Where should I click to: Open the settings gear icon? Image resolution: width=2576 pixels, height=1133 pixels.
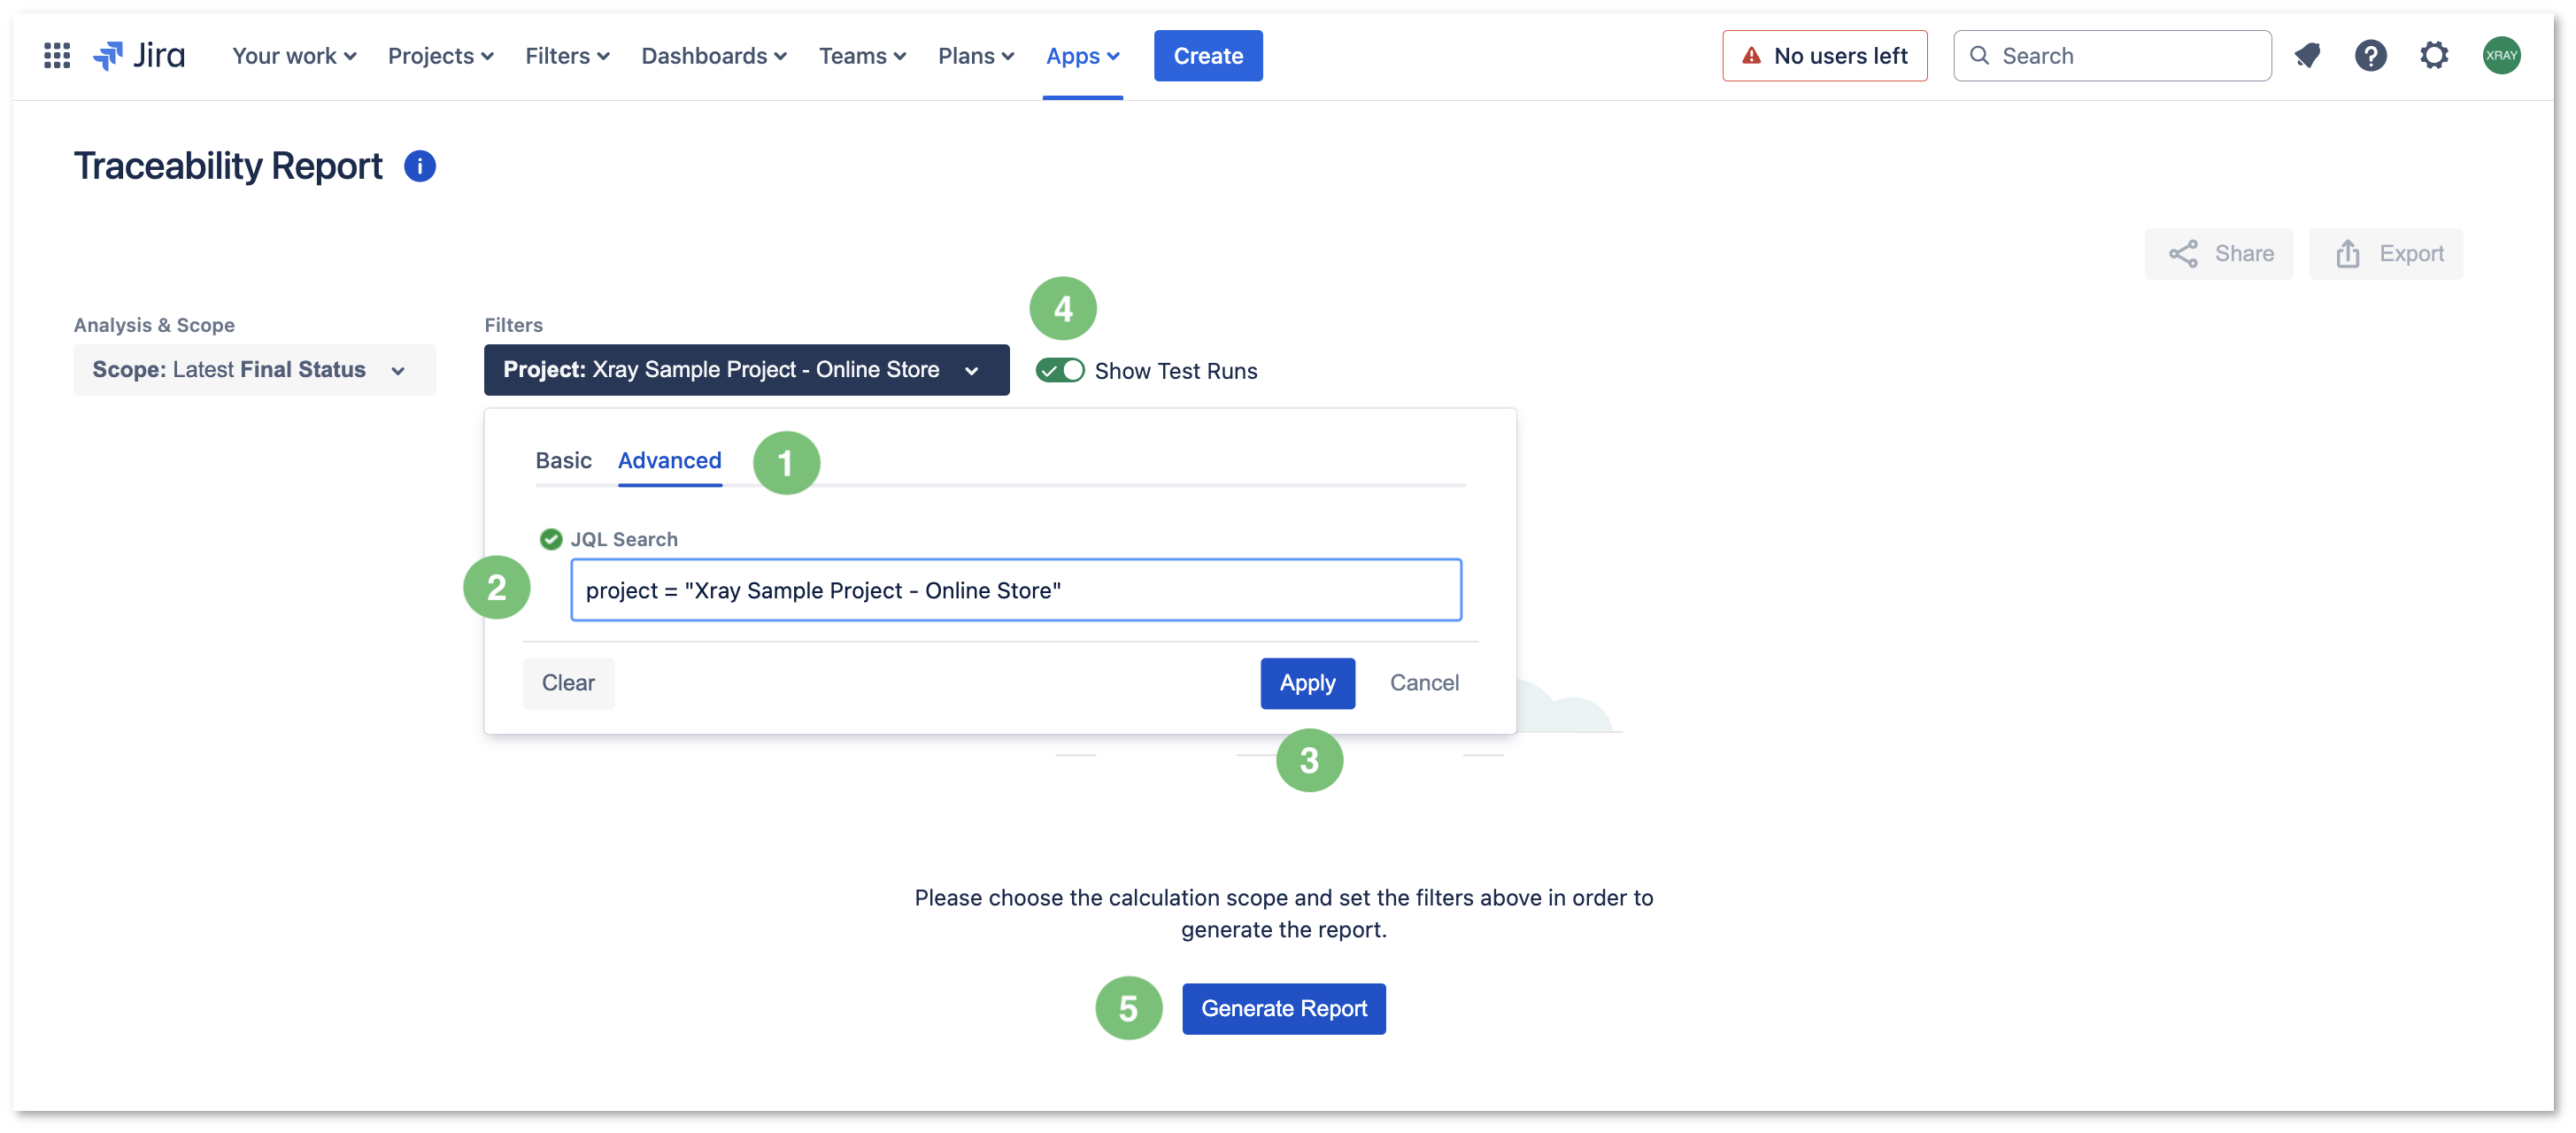[2434, 56]
